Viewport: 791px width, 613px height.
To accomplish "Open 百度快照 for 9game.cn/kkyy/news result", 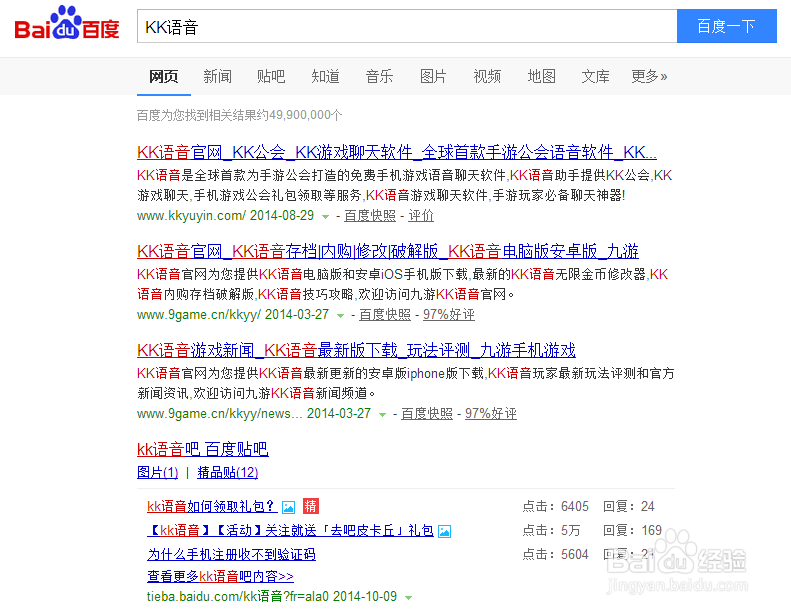I will click(x=427, y=414).
